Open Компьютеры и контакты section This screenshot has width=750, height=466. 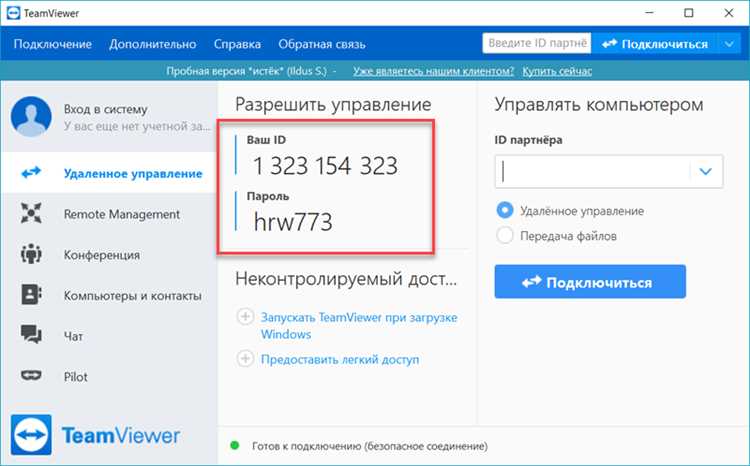click(110, 295)
